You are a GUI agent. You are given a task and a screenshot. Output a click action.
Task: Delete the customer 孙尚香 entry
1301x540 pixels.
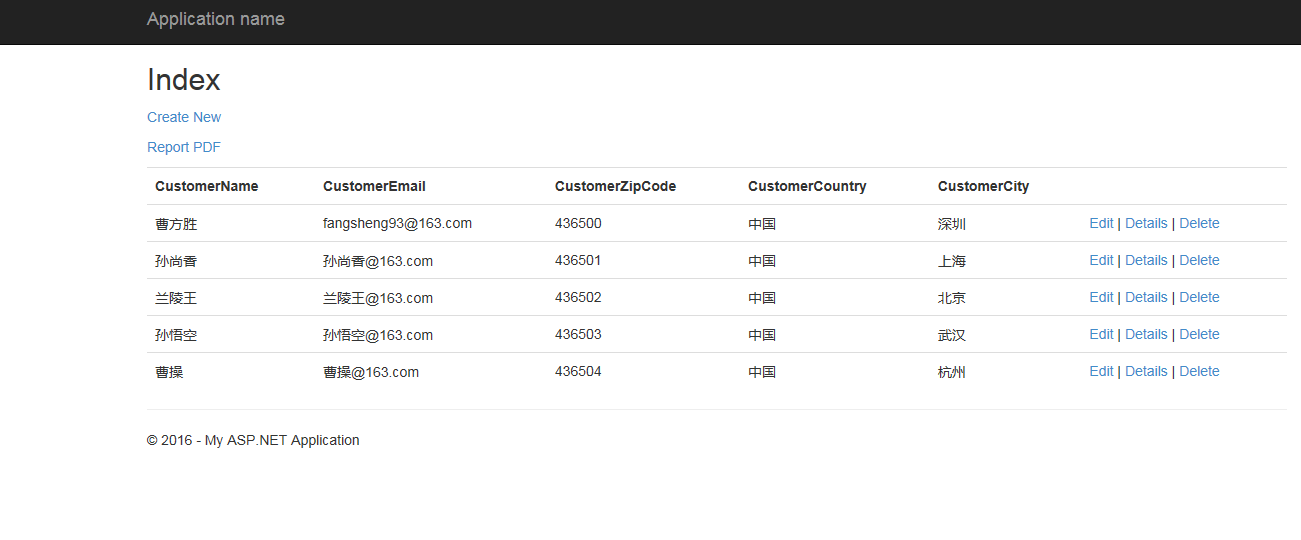[1199, 260]
